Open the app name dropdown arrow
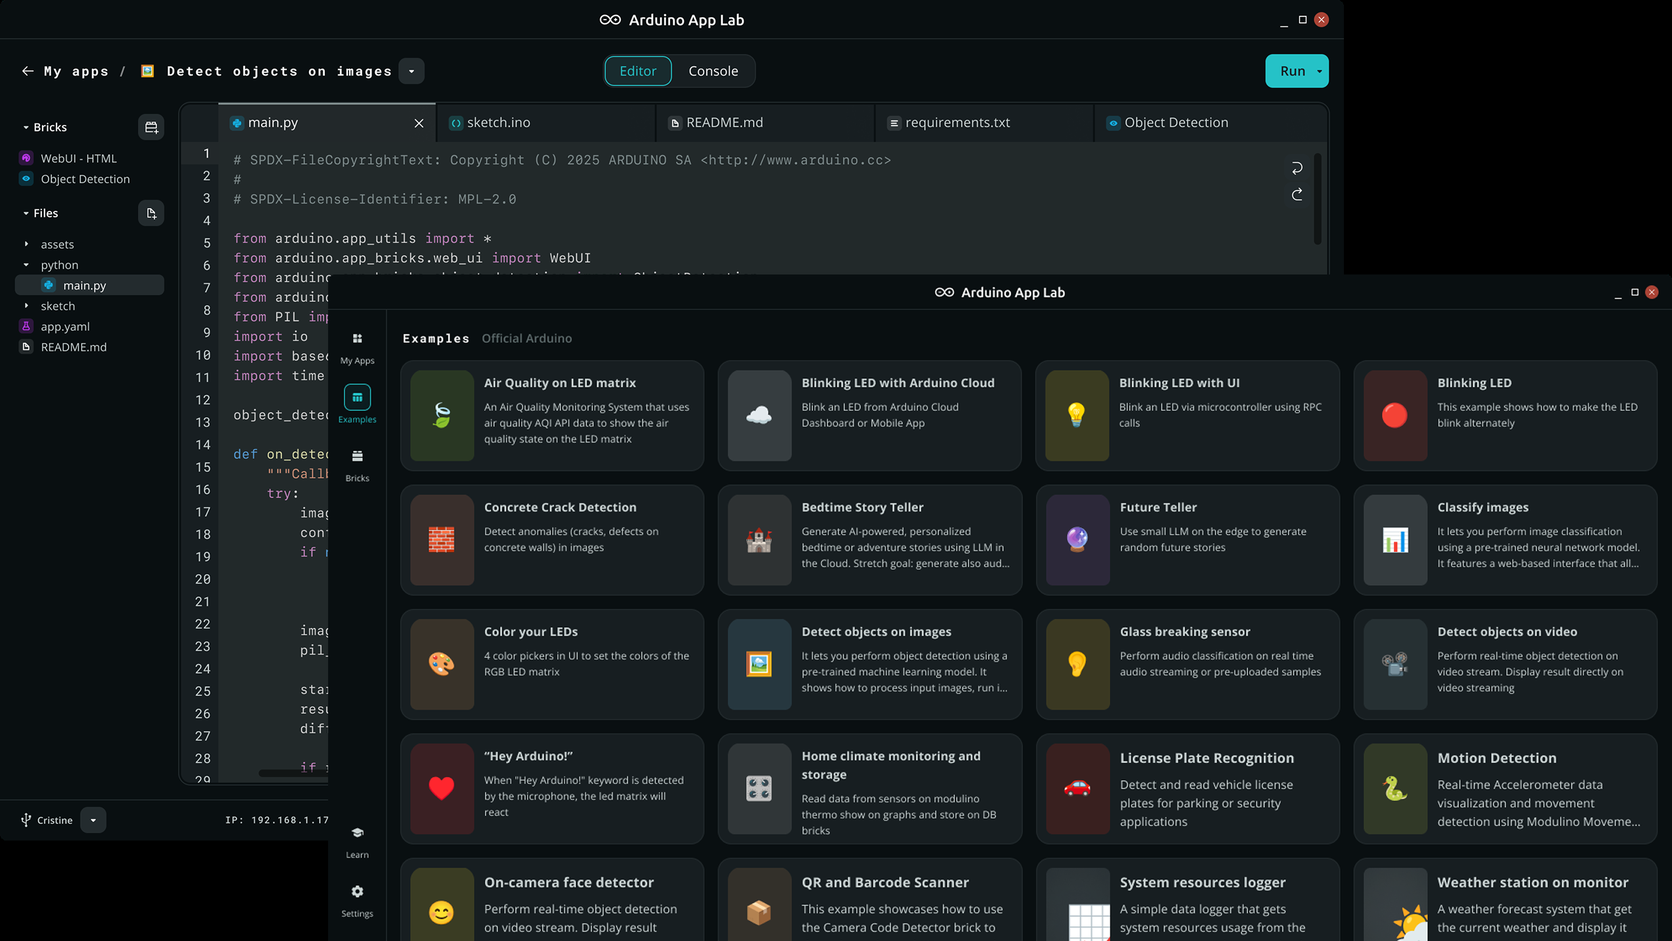This screenshot has width=1672, height=941. (412, 71)
